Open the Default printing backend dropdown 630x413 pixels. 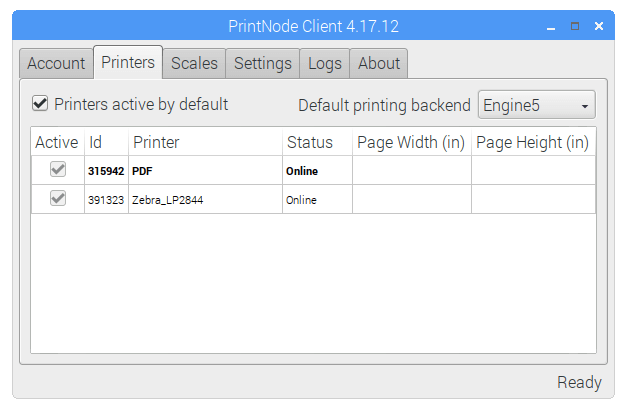tap(536, 105)
